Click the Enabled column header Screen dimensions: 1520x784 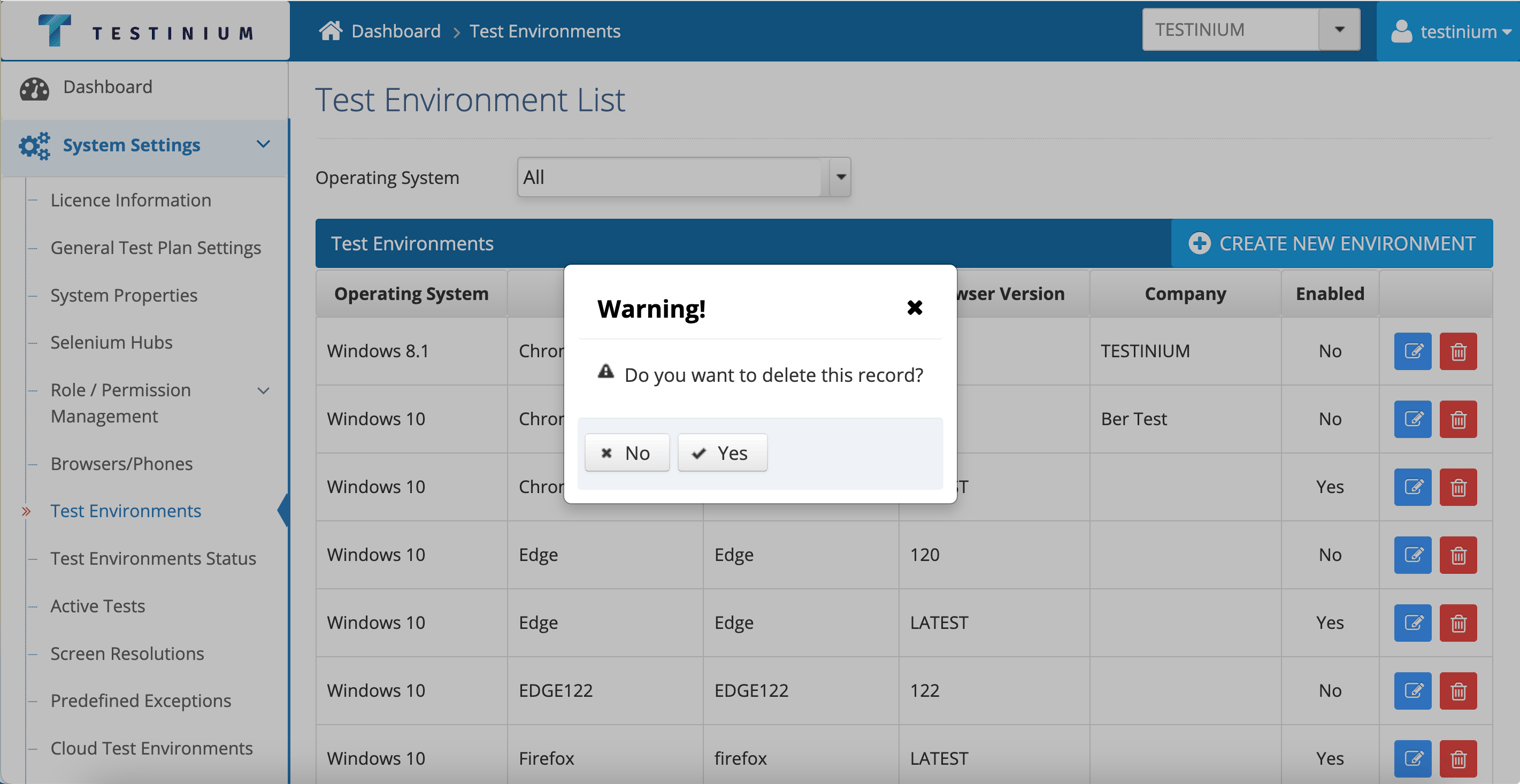(1330, 294)
